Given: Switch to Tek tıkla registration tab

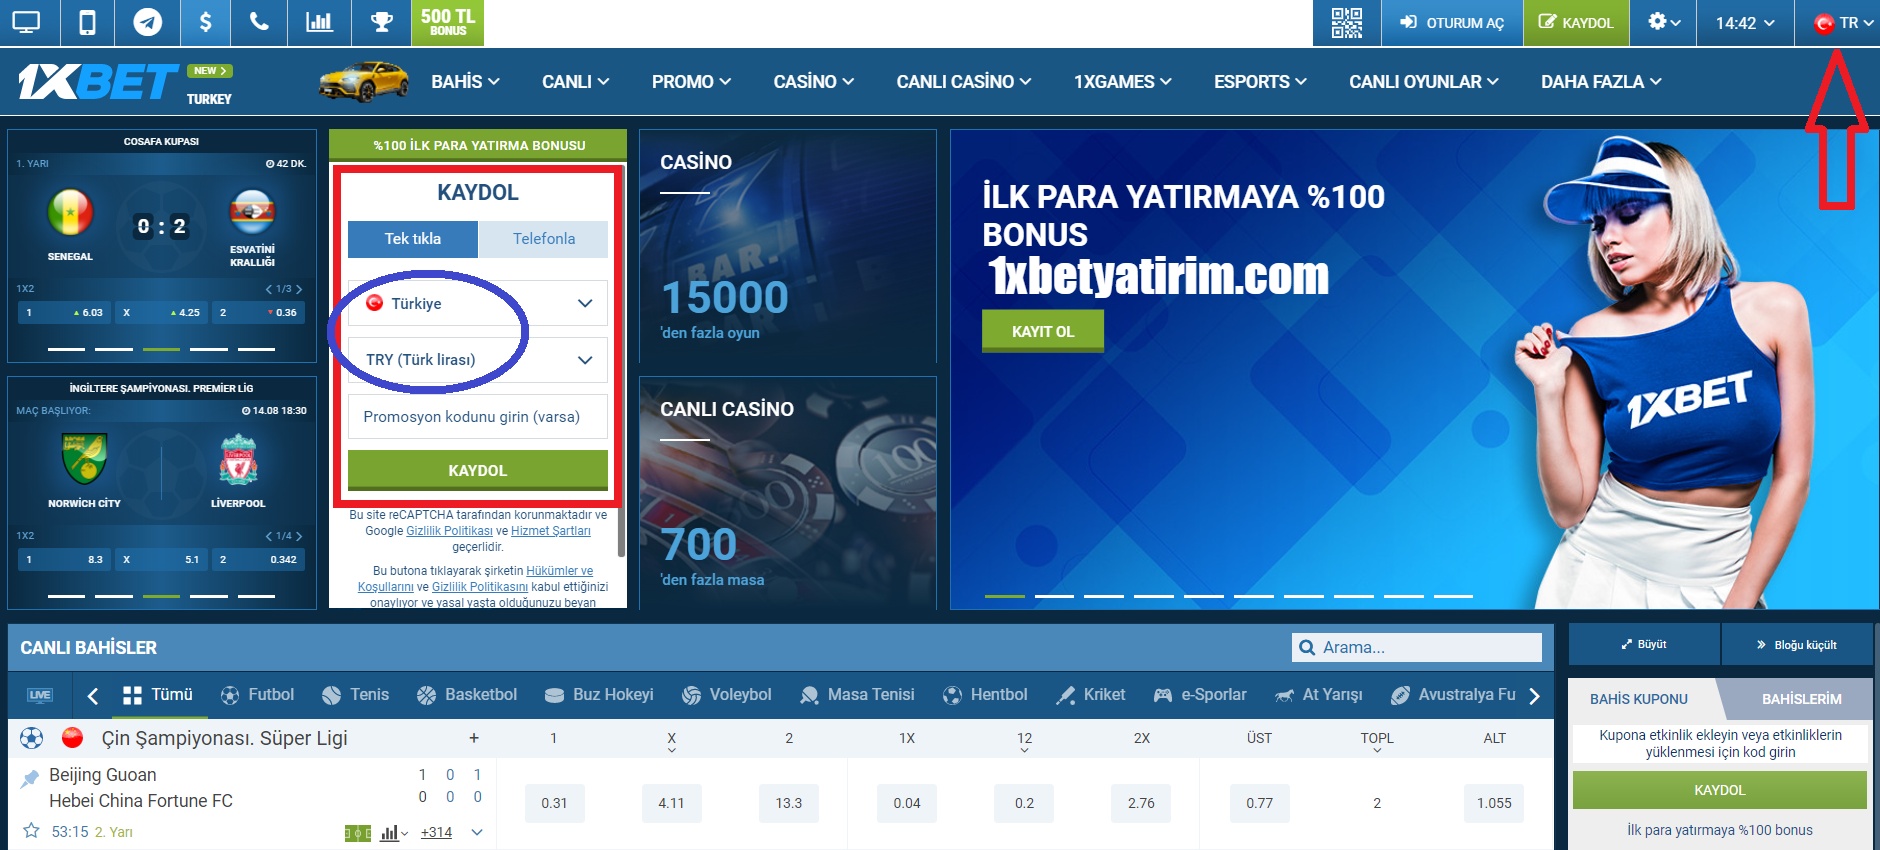Looking at the screenshot, I should click(x=413, y=239).
